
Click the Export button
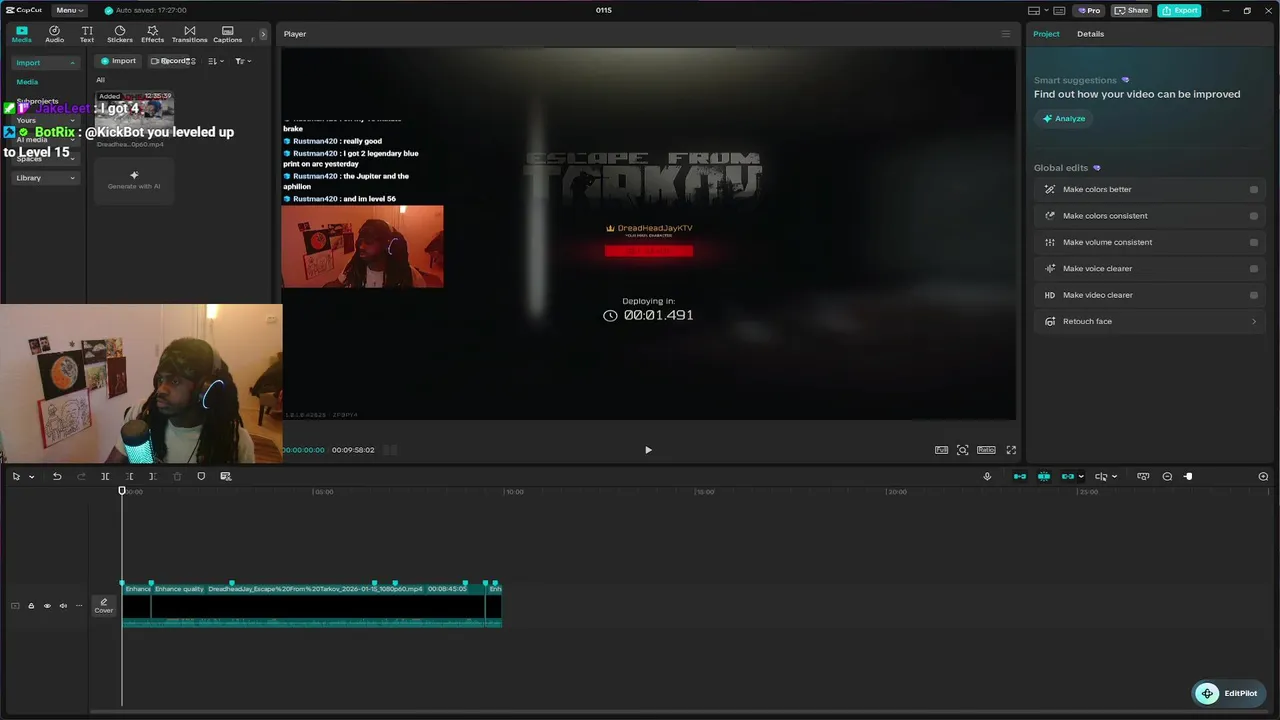(1179, 10)
